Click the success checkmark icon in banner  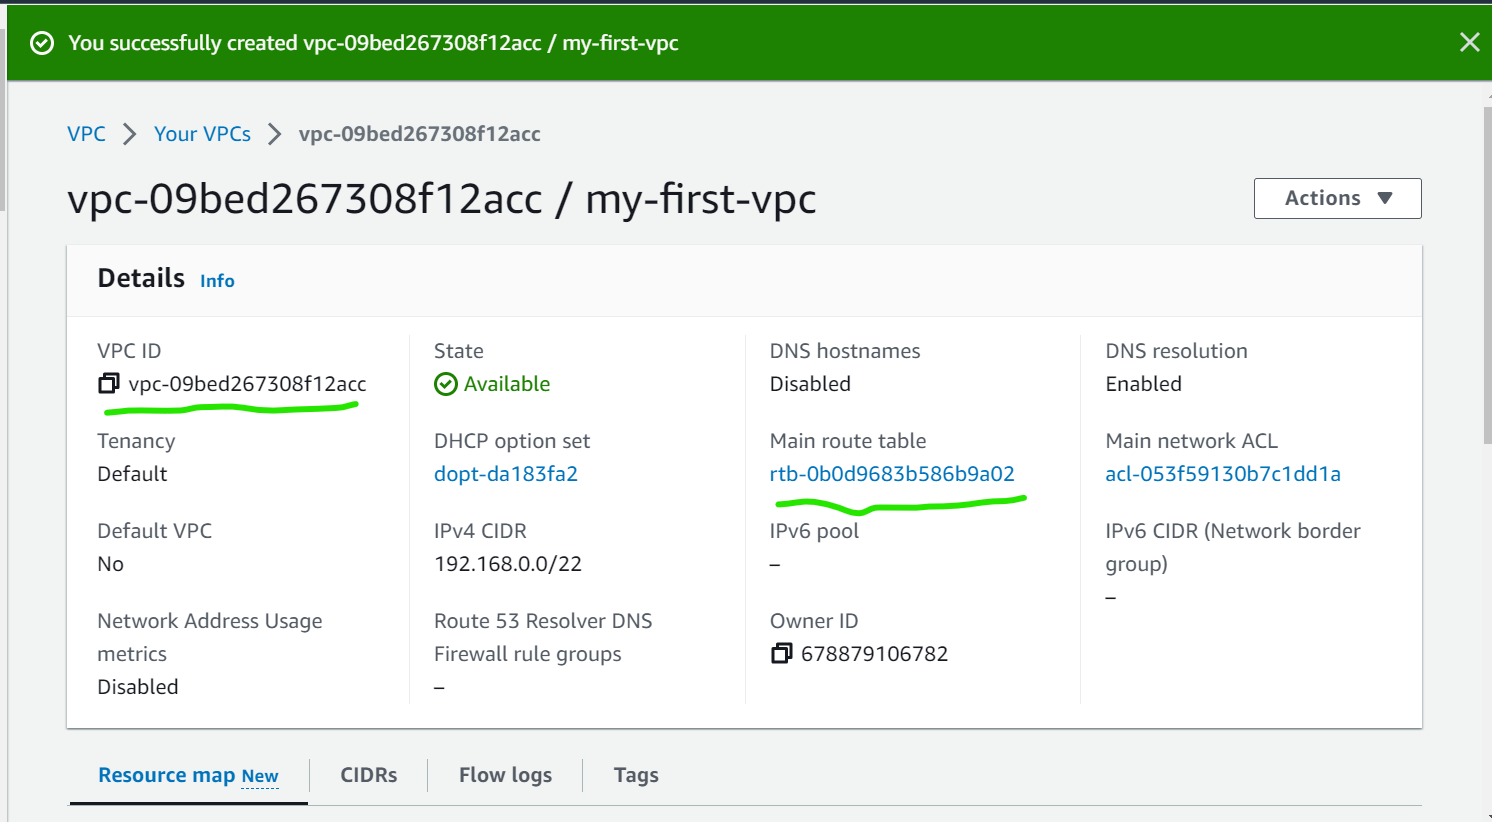42,43
